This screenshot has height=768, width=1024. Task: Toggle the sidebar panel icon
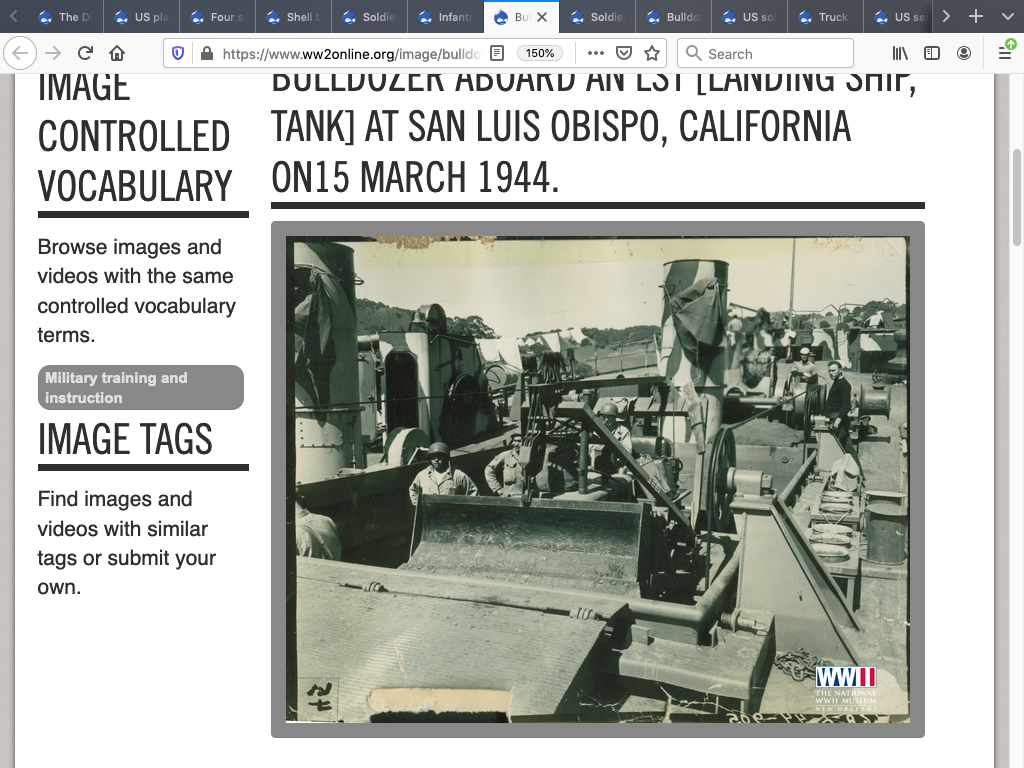coord(932,53)
